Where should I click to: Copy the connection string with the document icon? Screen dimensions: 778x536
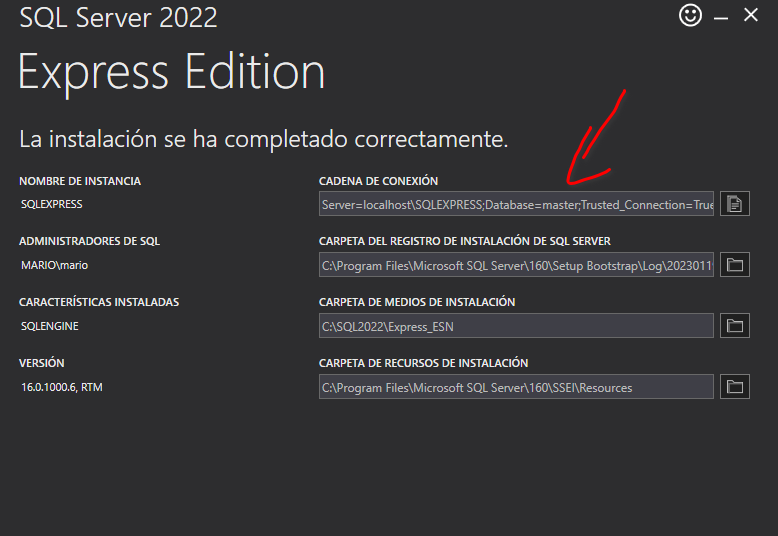735,203
